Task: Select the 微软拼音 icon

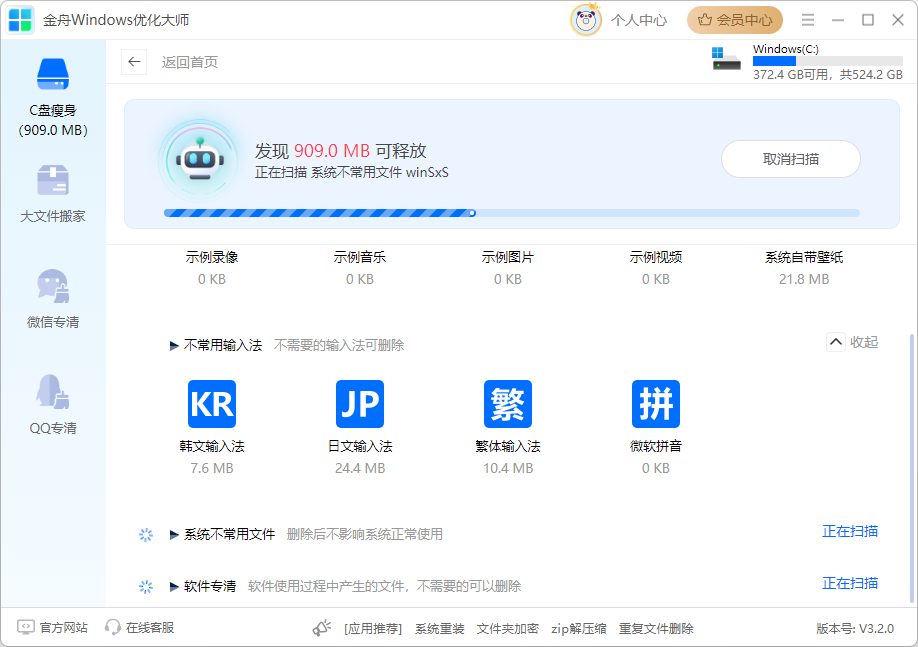Action: tap(655, 404)
